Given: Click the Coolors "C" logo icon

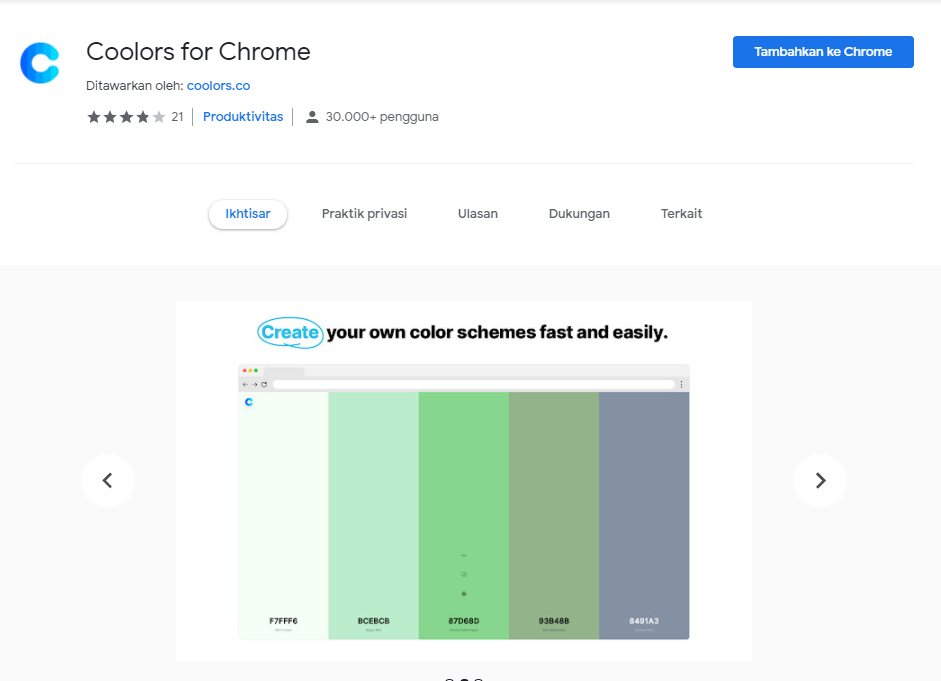Looking at the screenshot, I should pos(39,62).
